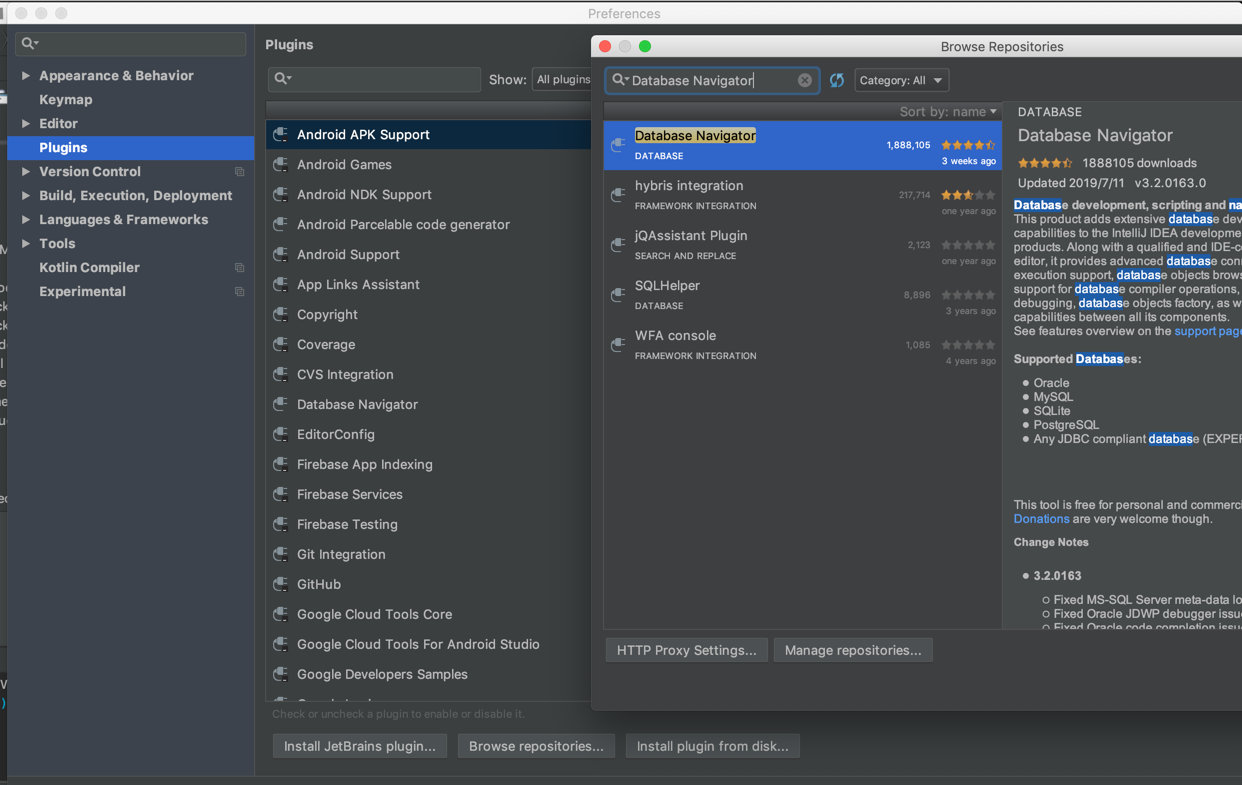Click the Firebase App Indexing plugin icon
The height and width of the screenshot is (785, 1242).
point(281,465)
